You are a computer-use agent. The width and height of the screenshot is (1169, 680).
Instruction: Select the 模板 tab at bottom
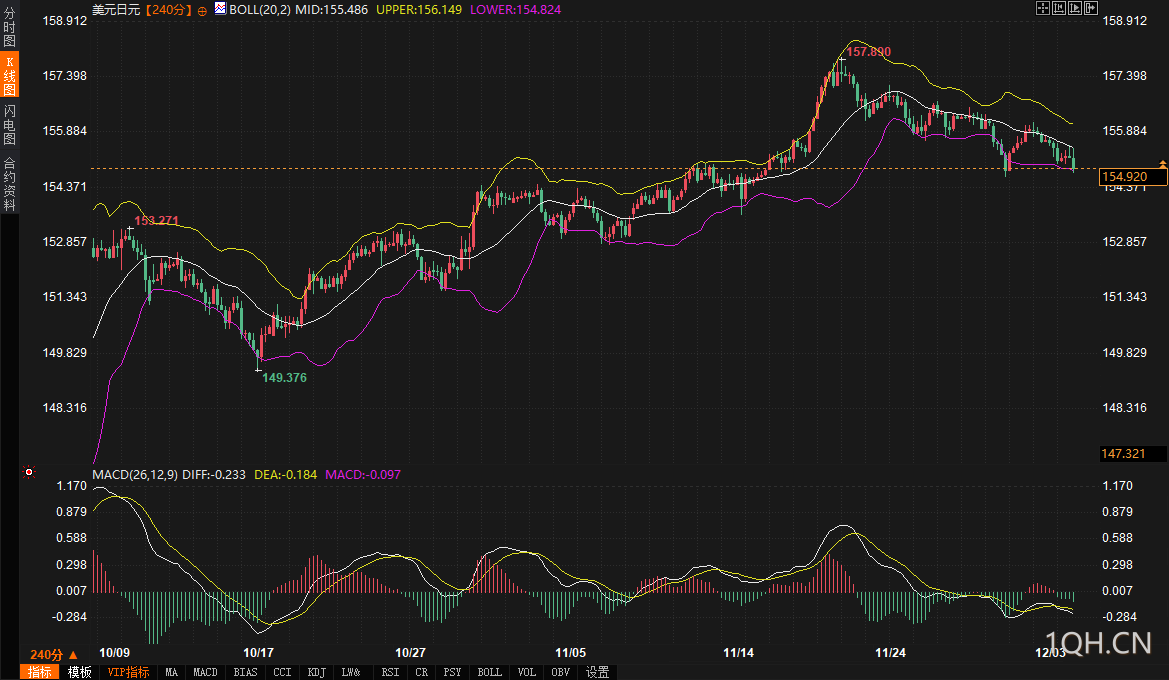tap(80, 672)
